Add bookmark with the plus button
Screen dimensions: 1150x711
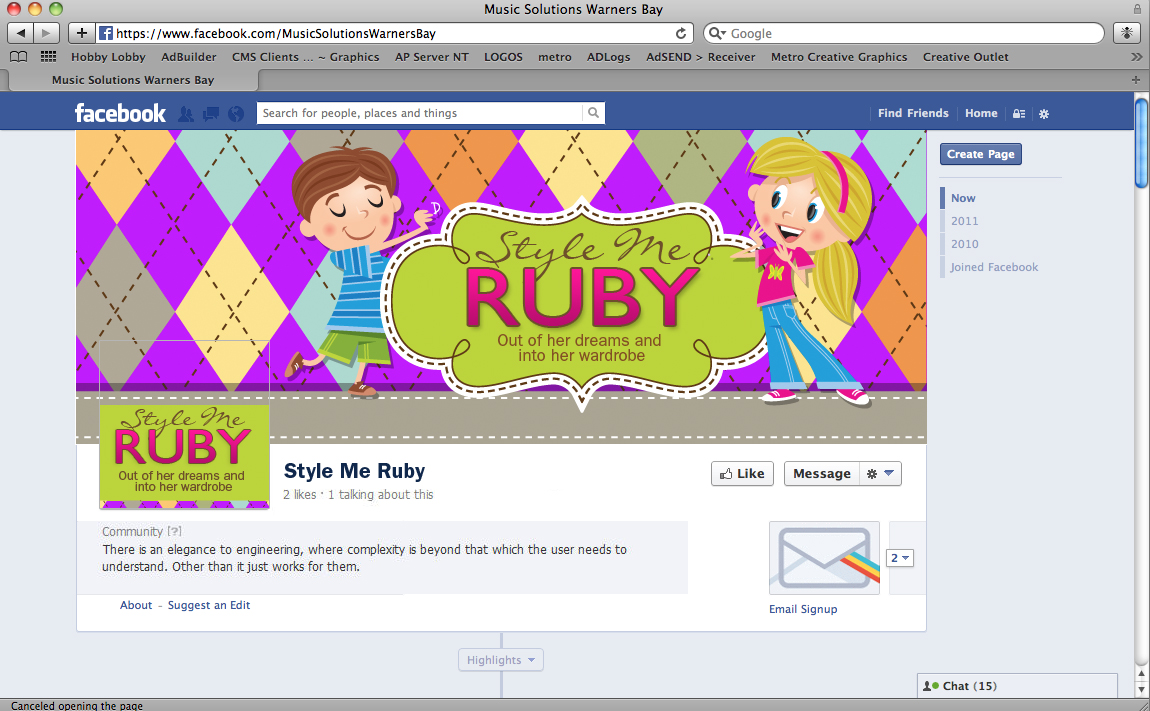pyautogui.click(x=81, y=33)
